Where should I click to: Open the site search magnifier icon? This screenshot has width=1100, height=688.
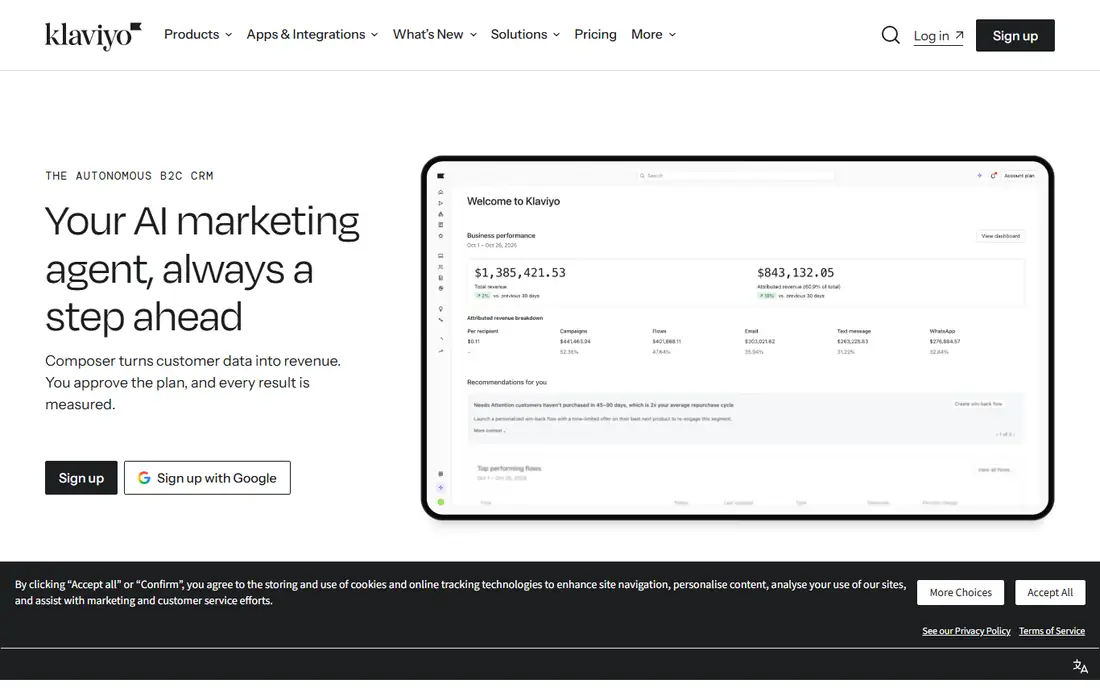(890, 35)
